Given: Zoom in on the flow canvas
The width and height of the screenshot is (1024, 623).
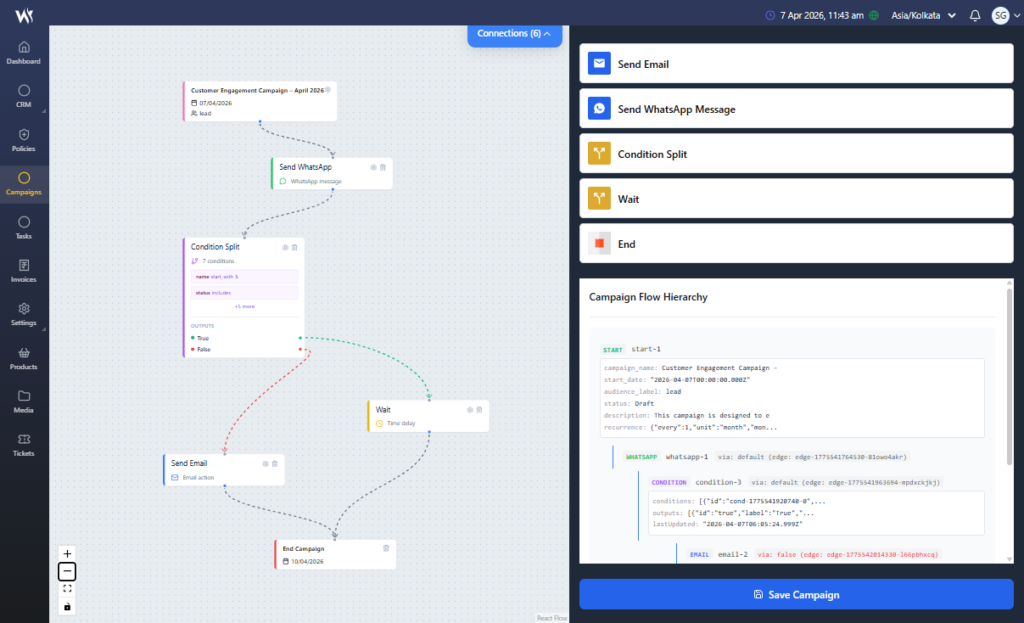Looking at the screenshot, I should point(67,554).
